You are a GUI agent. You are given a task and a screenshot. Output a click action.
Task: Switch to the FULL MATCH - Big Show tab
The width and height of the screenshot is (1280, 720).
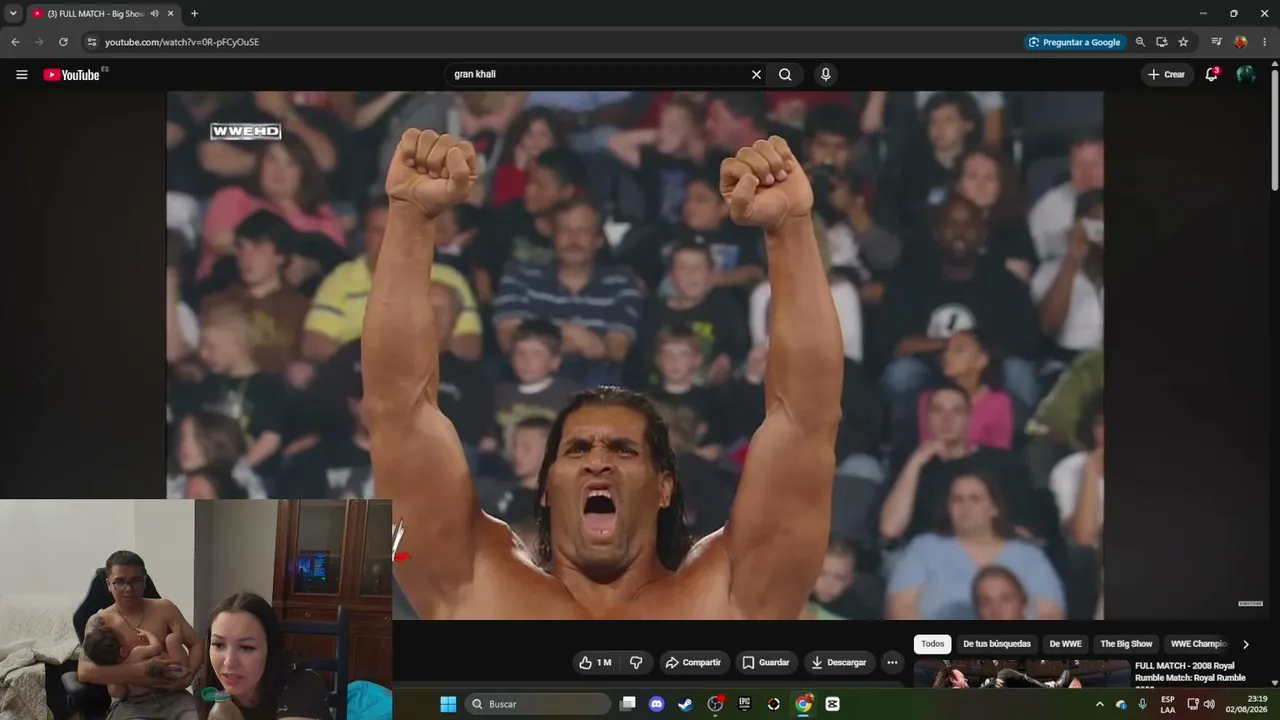[x=95, y=14]
